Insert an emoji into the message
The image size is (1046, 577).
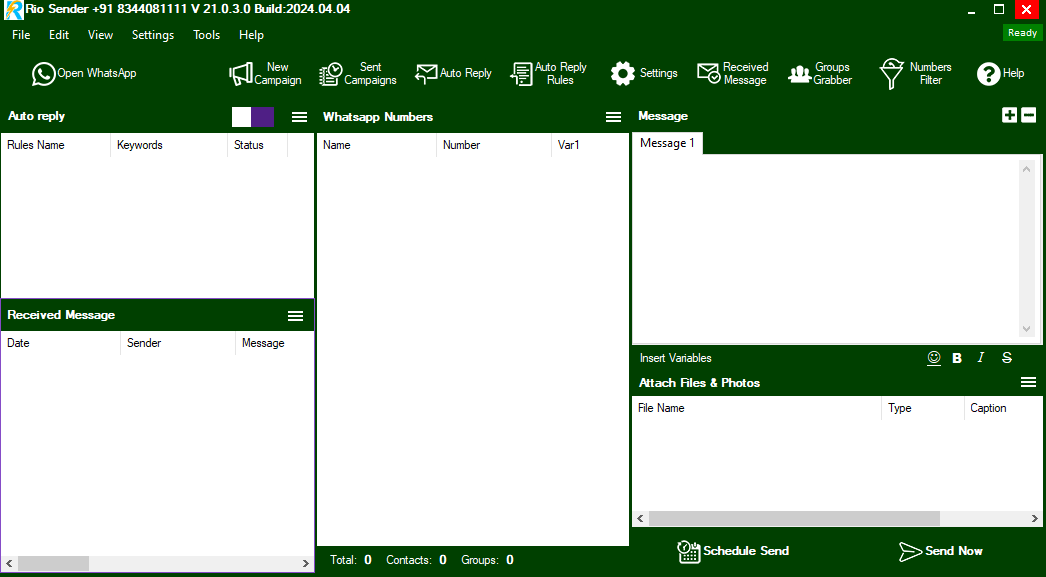934,358
